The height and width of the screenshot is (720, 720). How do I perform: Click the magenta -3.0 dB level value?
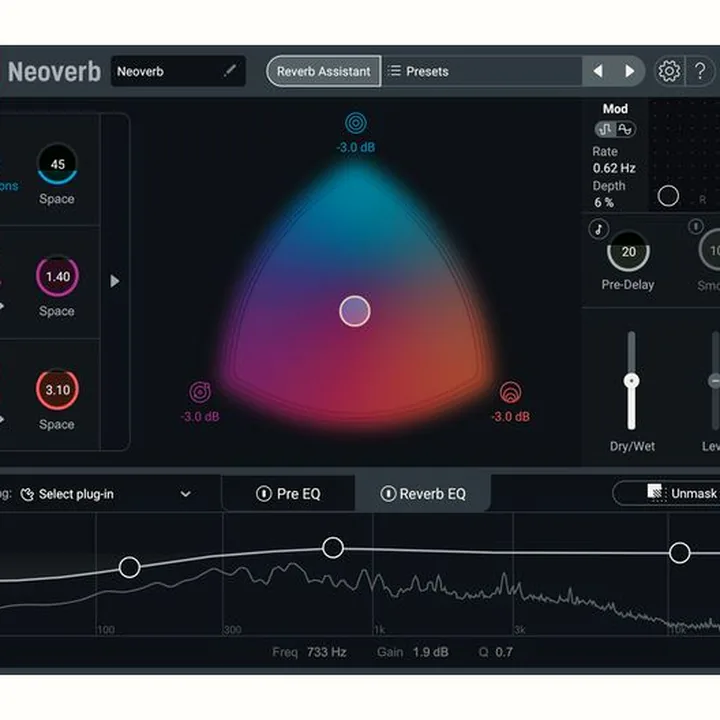[200, 416]
